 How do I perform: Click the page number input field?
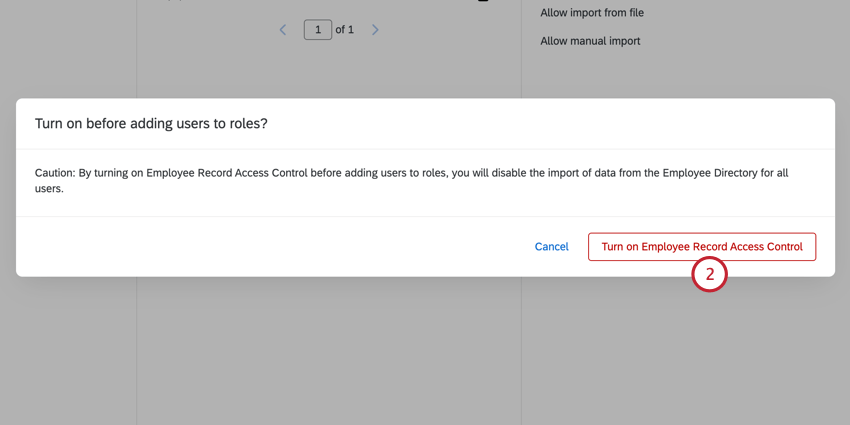317,30
